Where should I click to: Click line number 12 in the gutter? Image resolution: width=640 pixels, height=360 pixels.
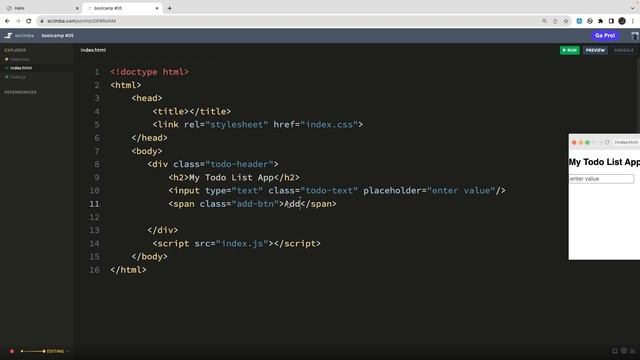click(94, 217)
